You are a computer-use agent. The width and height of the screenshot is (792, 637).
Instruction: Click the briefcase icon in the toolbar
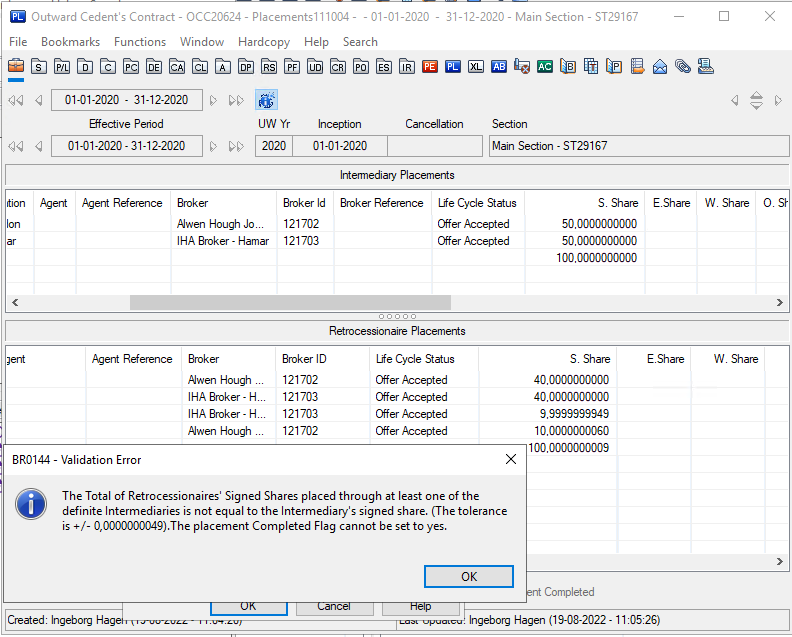tap(16, 66)
